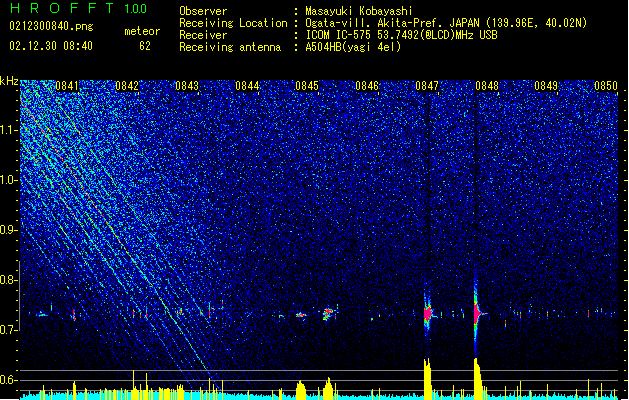Click the 'Receiver' field label

click(x=203, y=35)
